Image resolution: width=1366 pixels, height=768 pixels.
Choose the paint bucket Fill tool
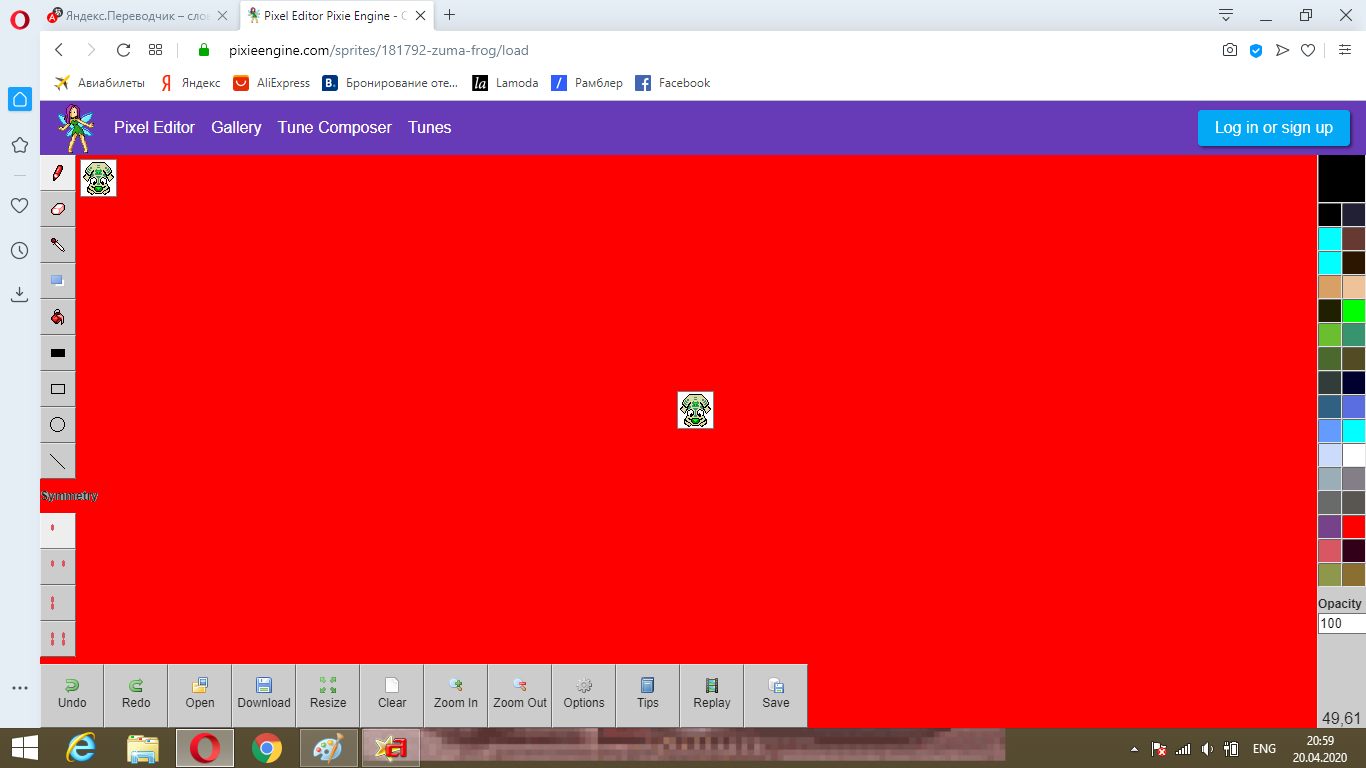pos(58,317)
